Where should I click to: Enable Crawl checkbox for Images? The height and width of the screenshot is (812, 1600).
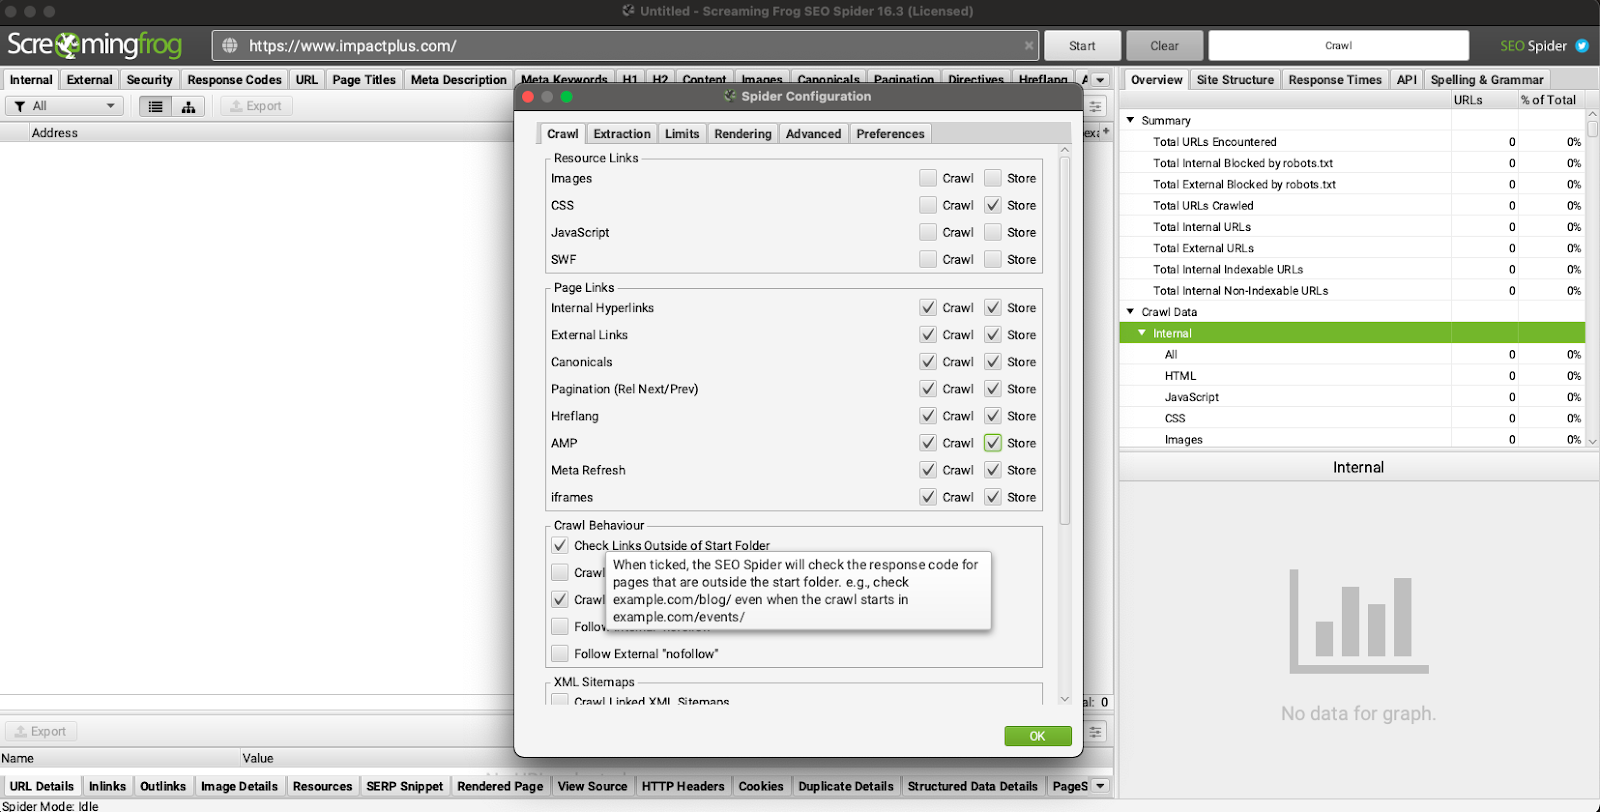click(928, 178)
